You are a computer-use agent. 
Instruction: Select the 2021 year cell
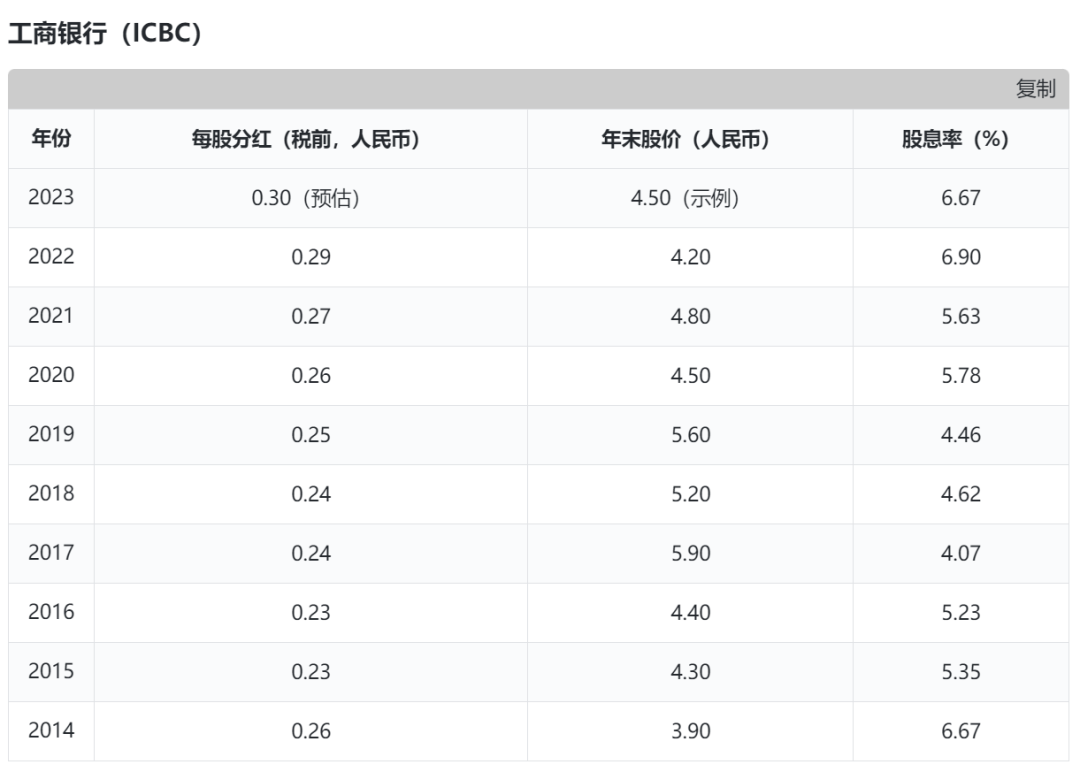[51, 316]
